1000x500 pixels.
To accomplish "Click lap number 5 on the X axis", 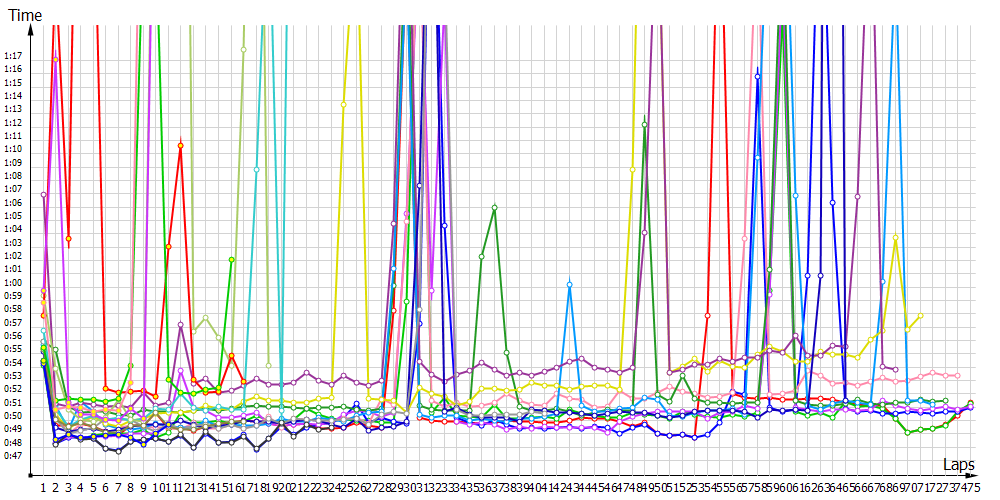I will click(94, 487).
